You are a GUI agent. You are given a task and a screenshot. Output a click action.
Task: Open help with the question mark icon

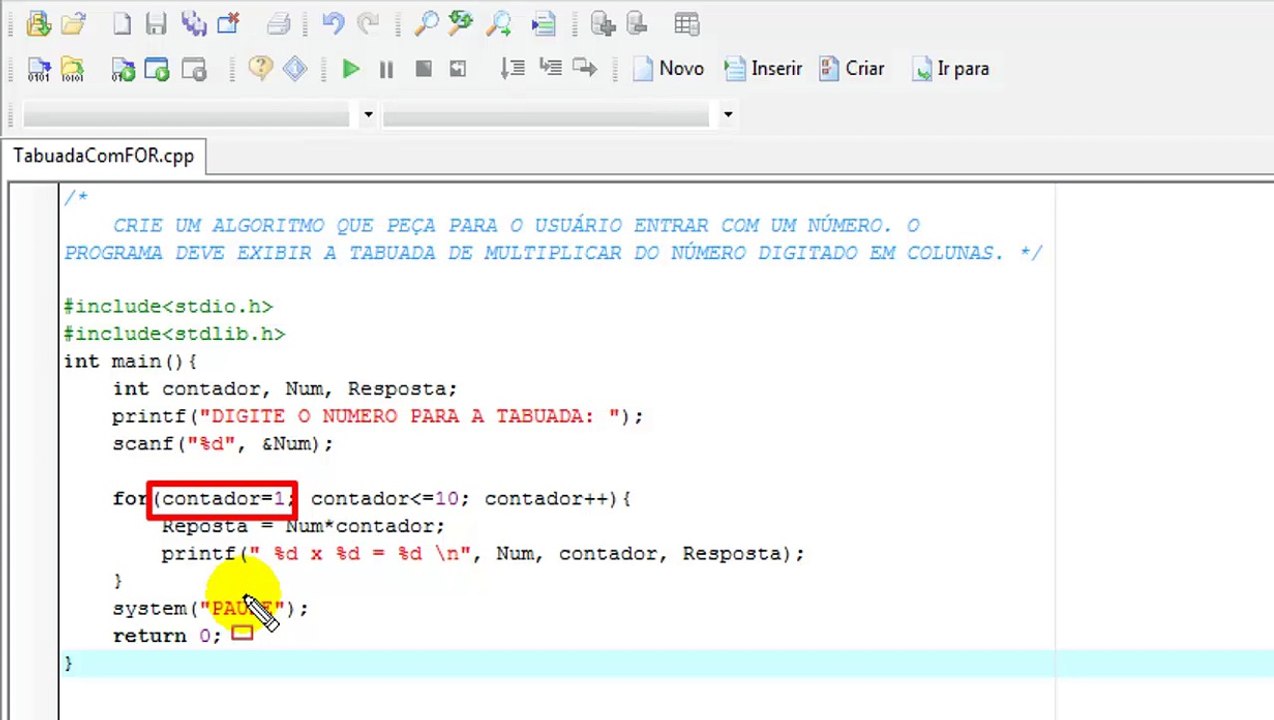pyautogui.click(x=260, y=68)
